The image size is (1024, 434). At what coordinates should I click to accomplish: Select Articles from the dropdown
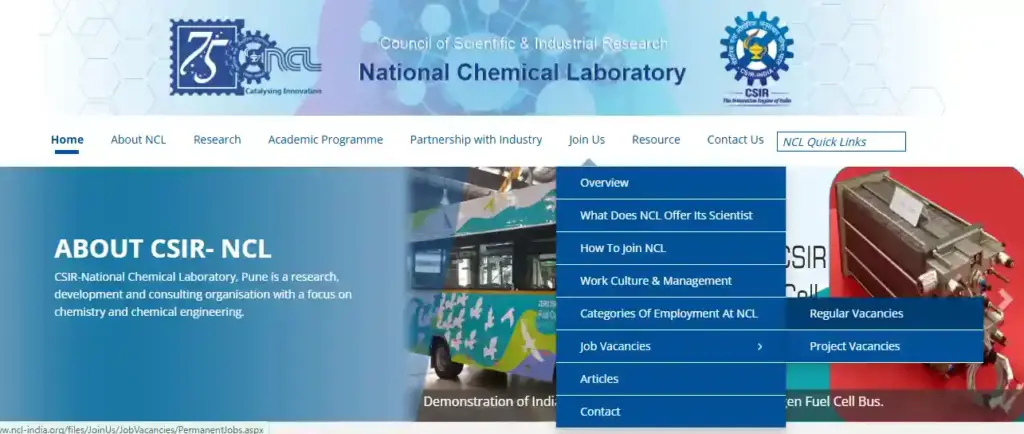pos(599,379)
